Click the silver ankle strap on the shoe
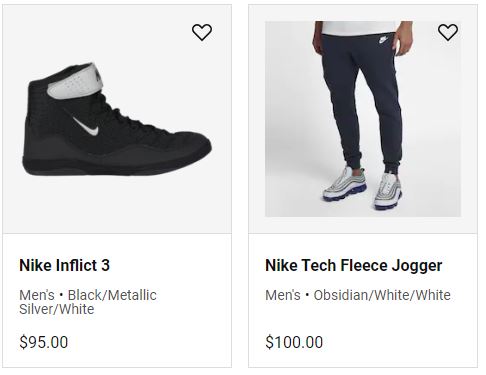Viewport: 486px width, 375px height. point(74,82)
